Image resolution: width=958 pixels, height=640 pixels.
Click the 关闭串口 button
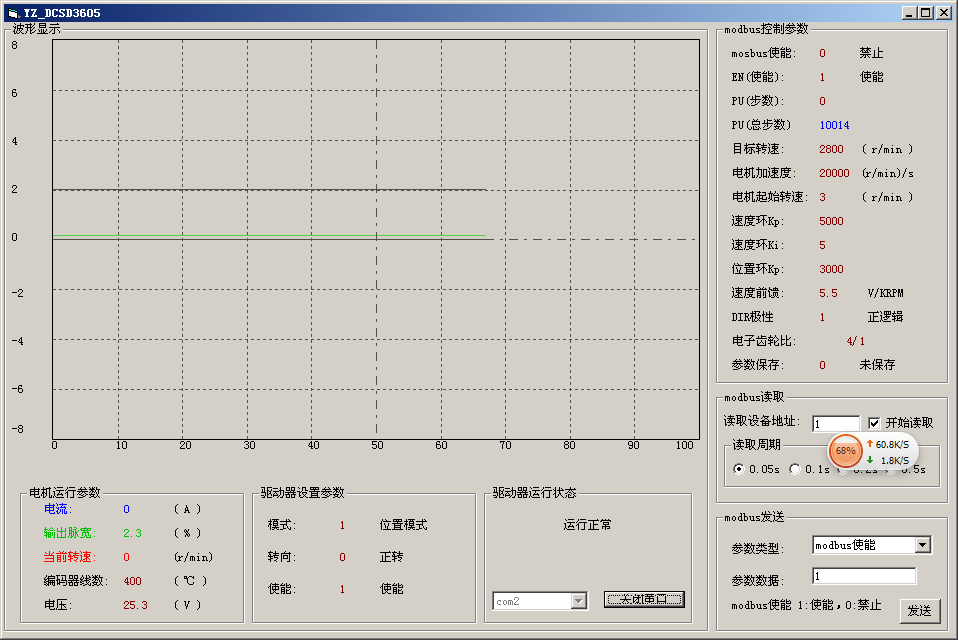coord(644,600)
